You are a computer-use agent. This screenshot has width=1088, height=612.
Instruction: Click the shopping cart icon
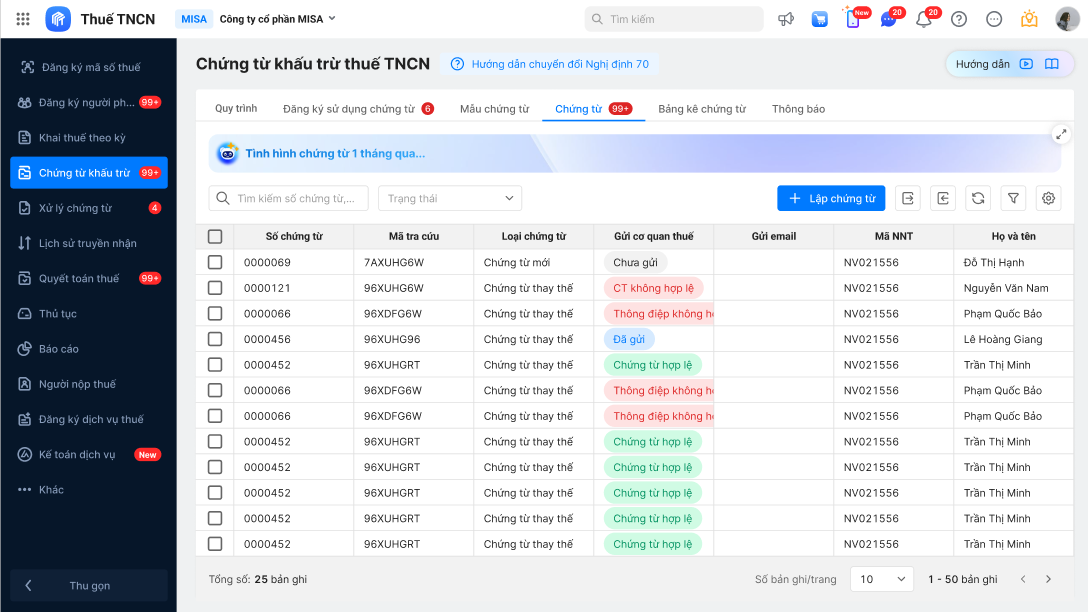(x=820, y=19)
